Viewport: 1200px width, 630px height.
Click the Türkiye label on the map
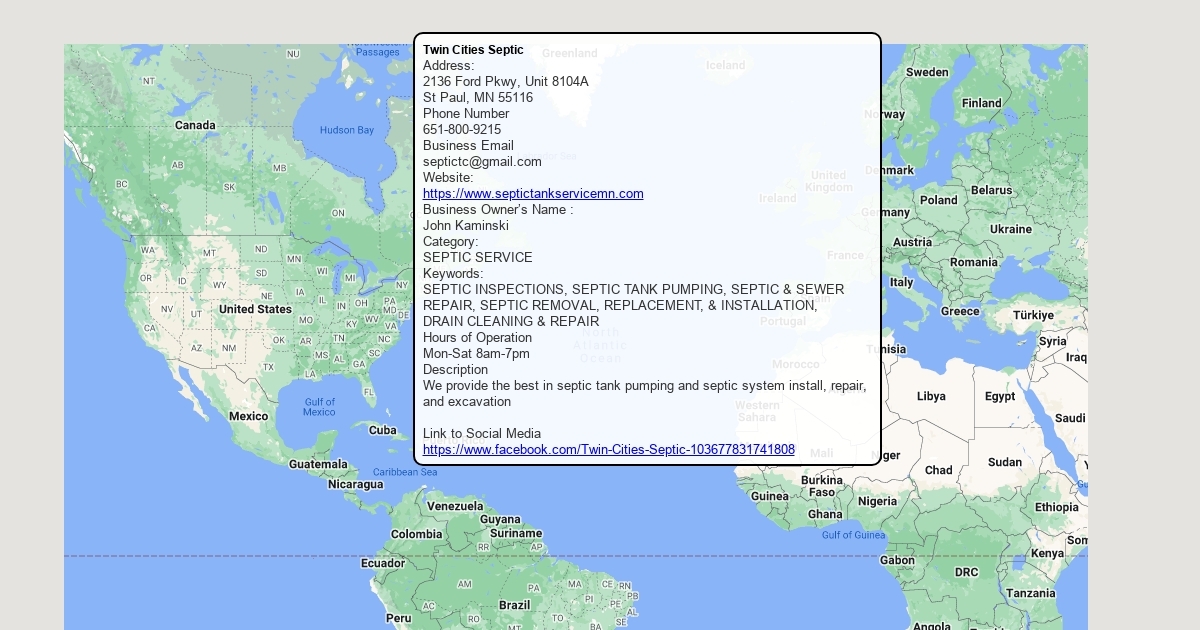pos(1033,315)
